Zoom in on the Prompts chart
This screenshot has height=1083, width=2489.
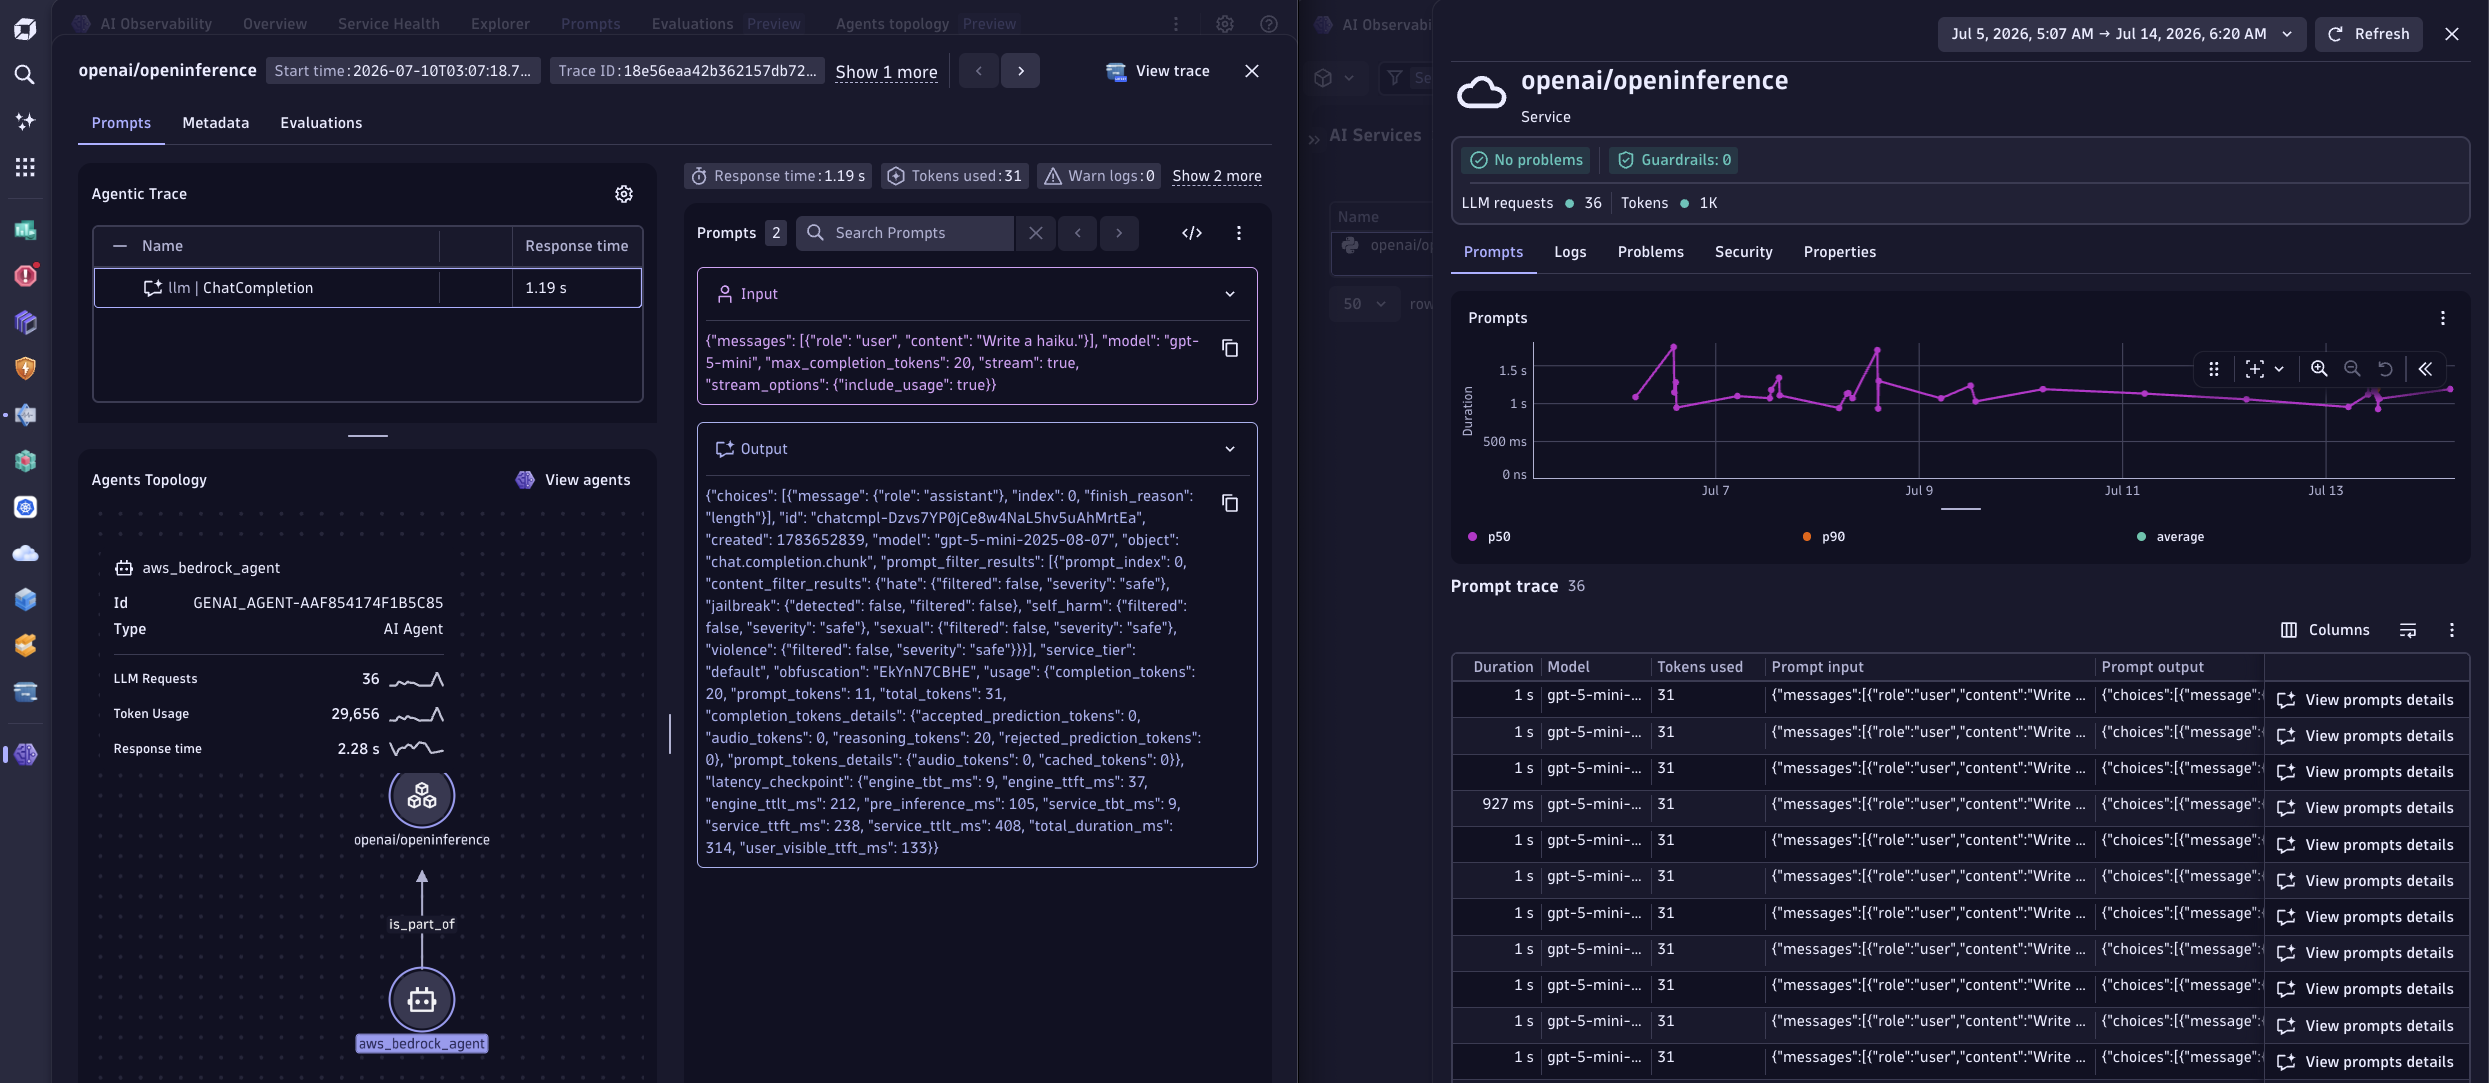pos(2319,369)
